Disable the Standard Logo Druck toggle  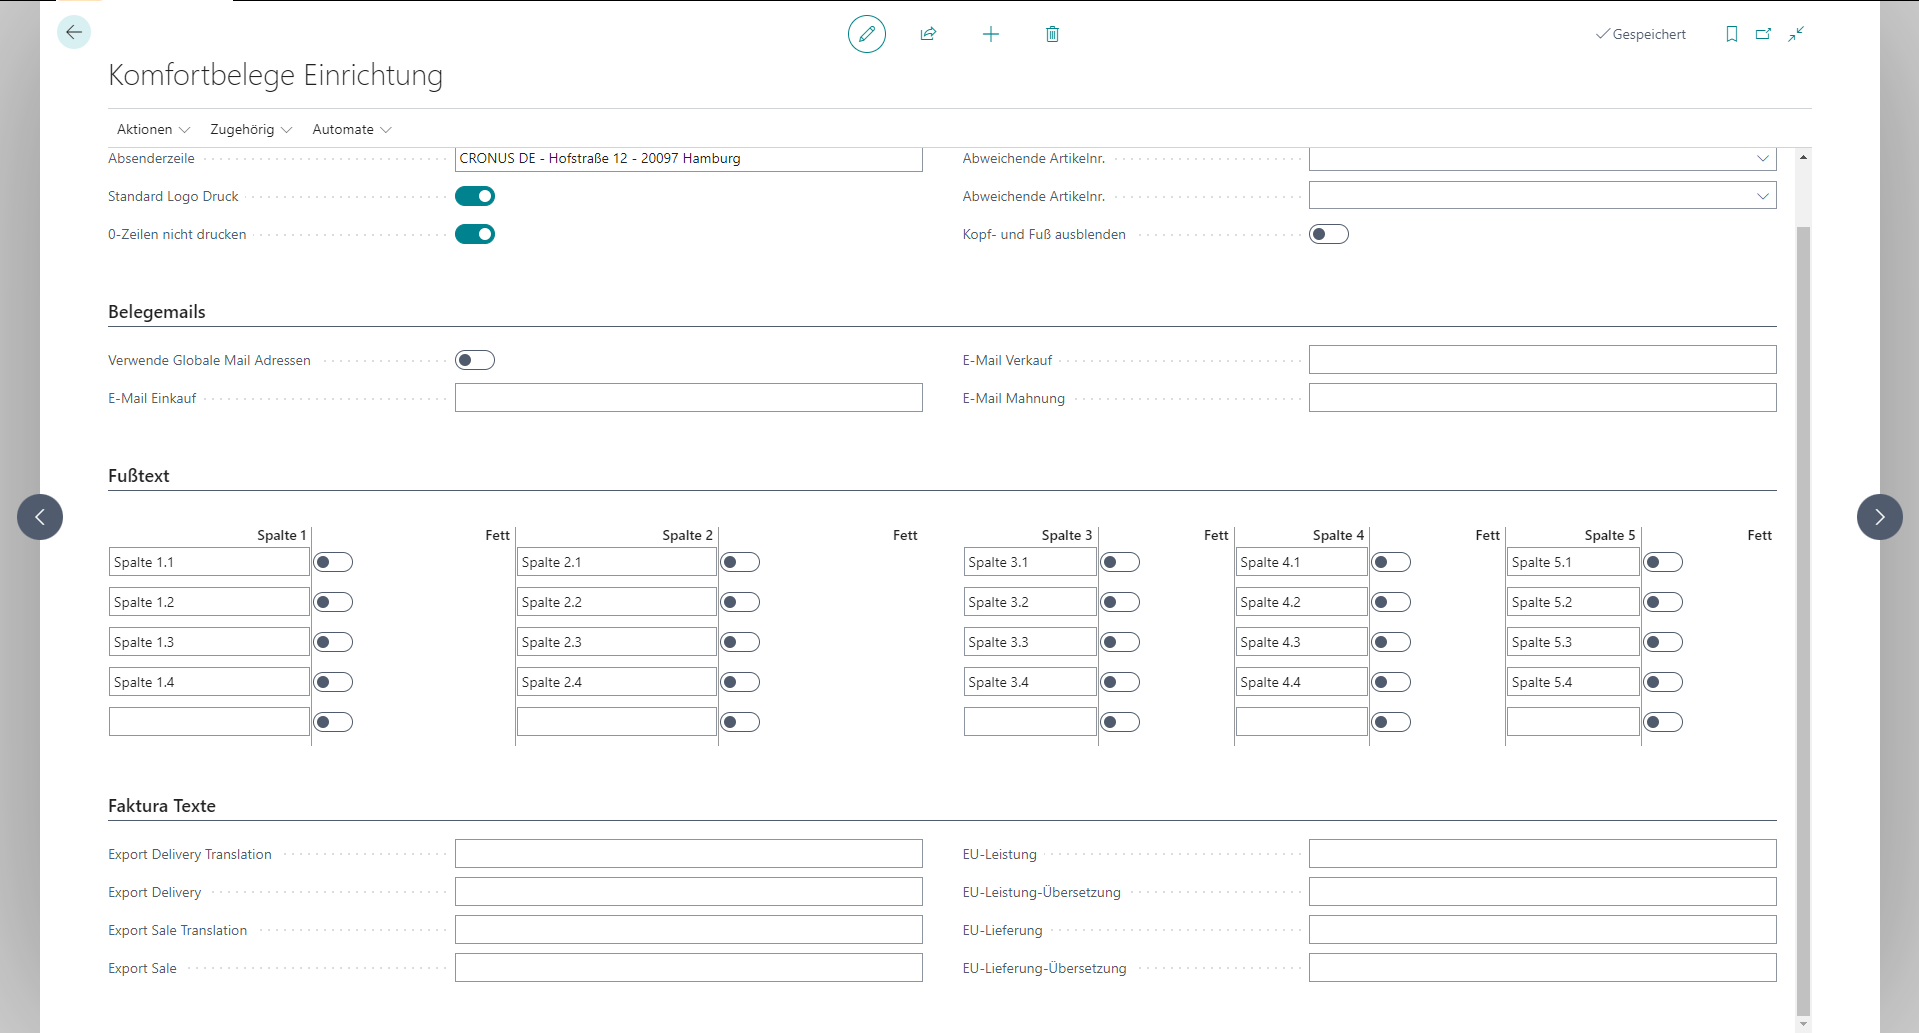(475, 196)
